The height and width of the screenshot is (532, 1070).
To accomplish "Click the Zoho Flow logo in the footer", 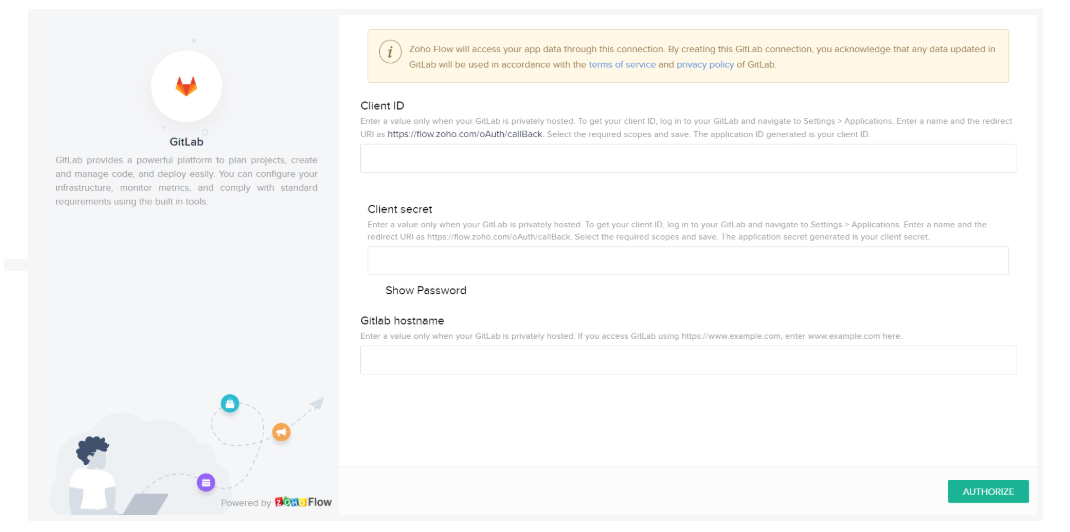I will point(303,503).
